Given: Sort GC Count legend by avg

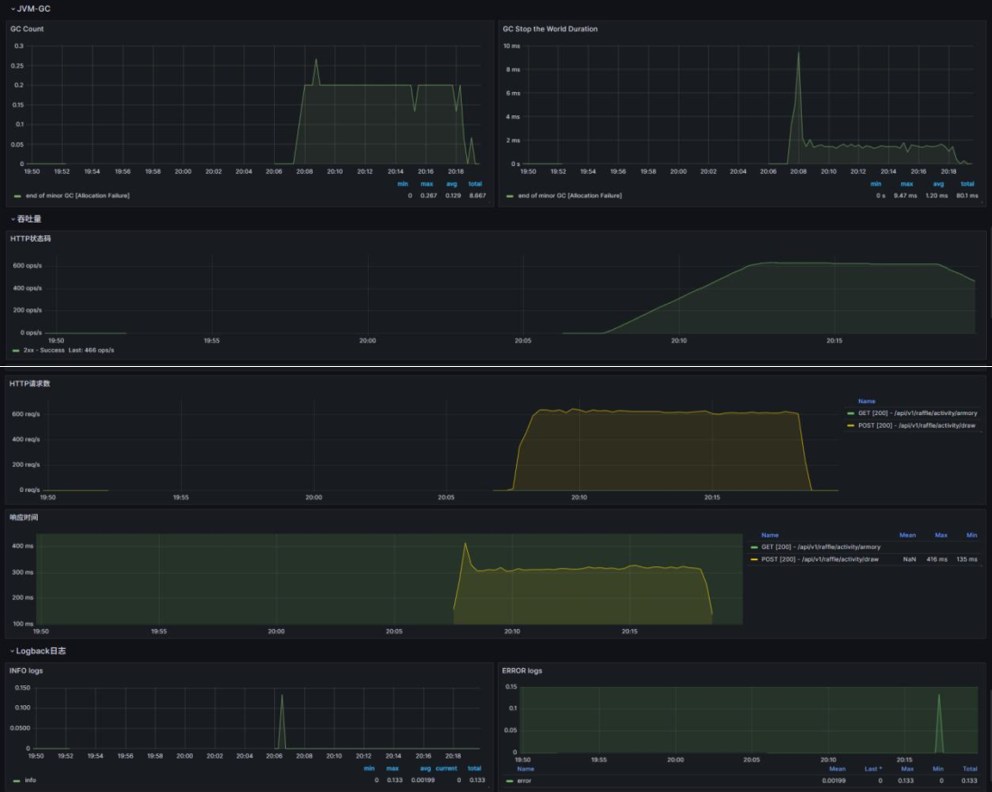Looking at the screenshot, I should tap(452, 184).
